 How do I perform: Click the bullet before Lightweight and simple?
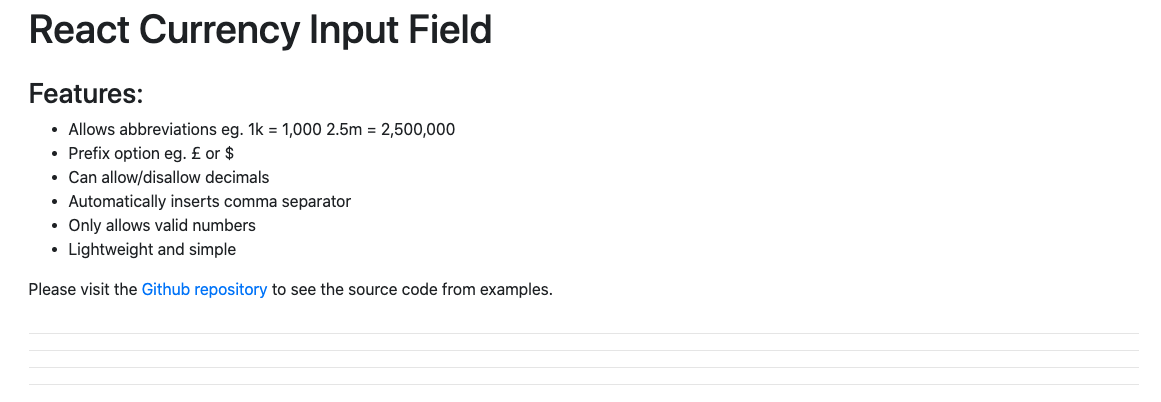click(55, 250)
